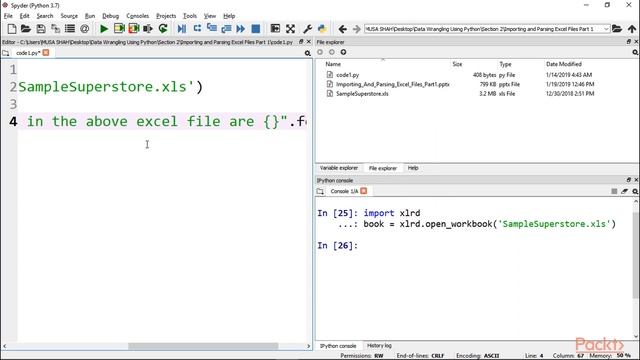Run file with green play button

[x=104, y=29]
